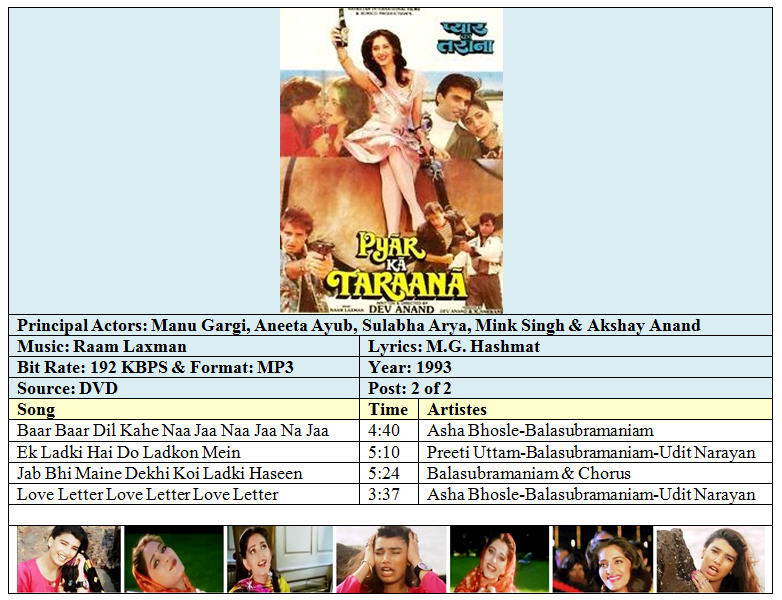This screenshot has width=782, height=600.
Task: Select the 'Principal Actors' row text
Action: (359, 325)
